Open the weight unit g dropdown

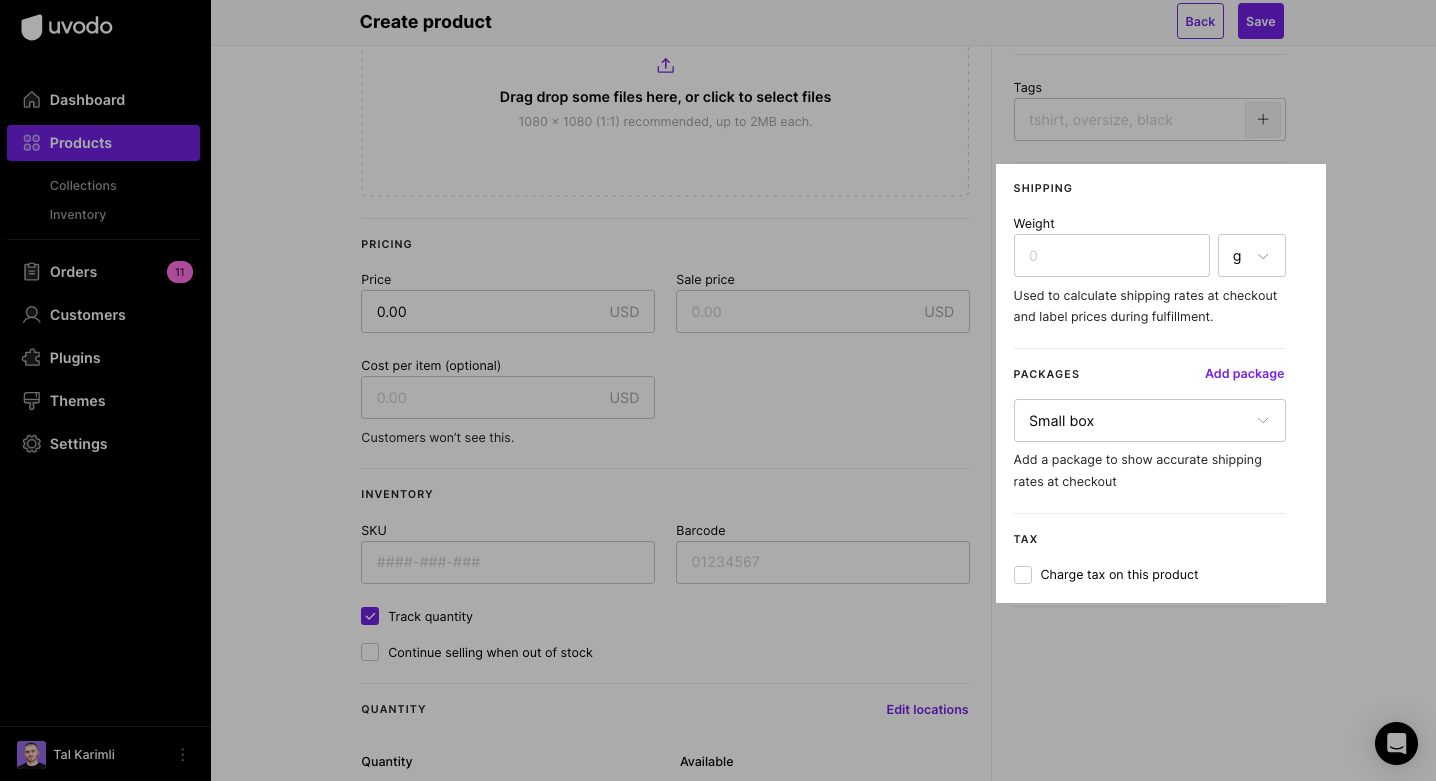1252,256
